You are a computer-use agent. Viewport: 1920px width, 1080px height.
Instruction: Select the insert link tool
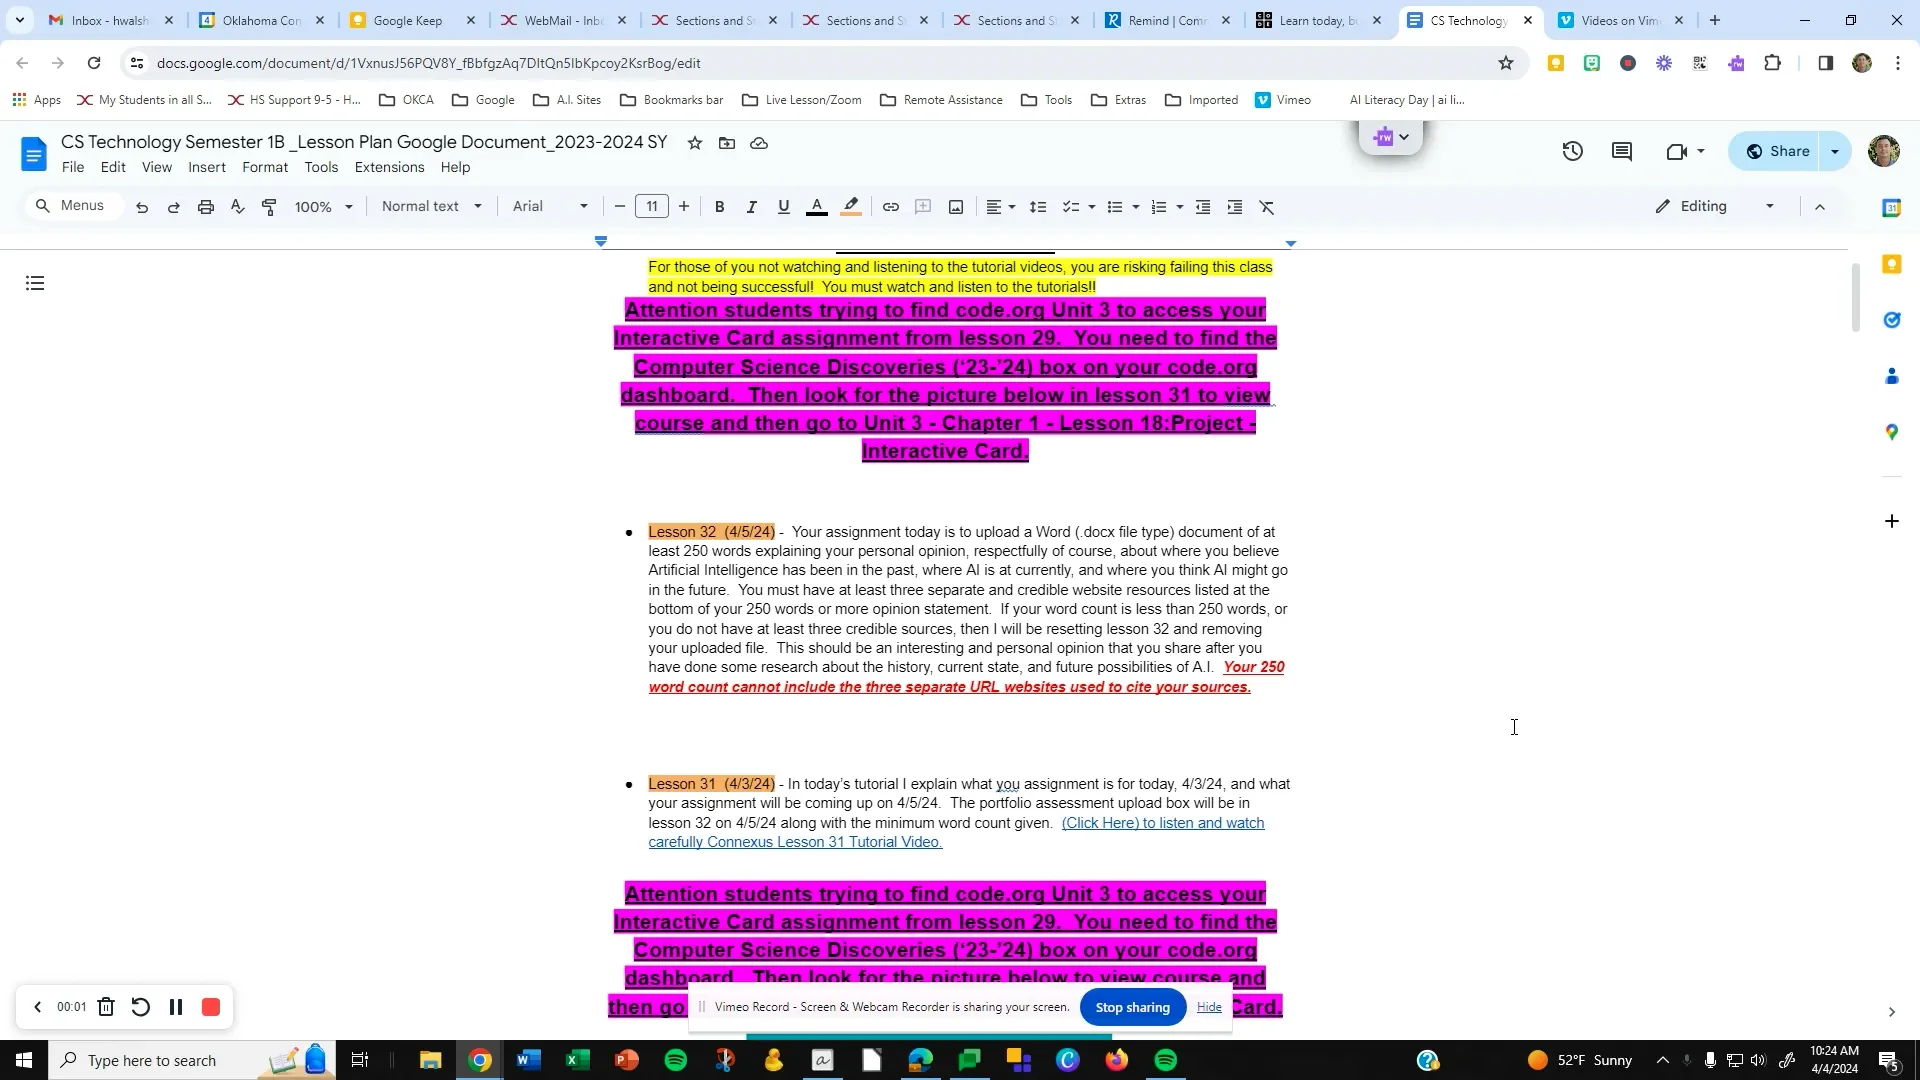click(x=891, y=206)
